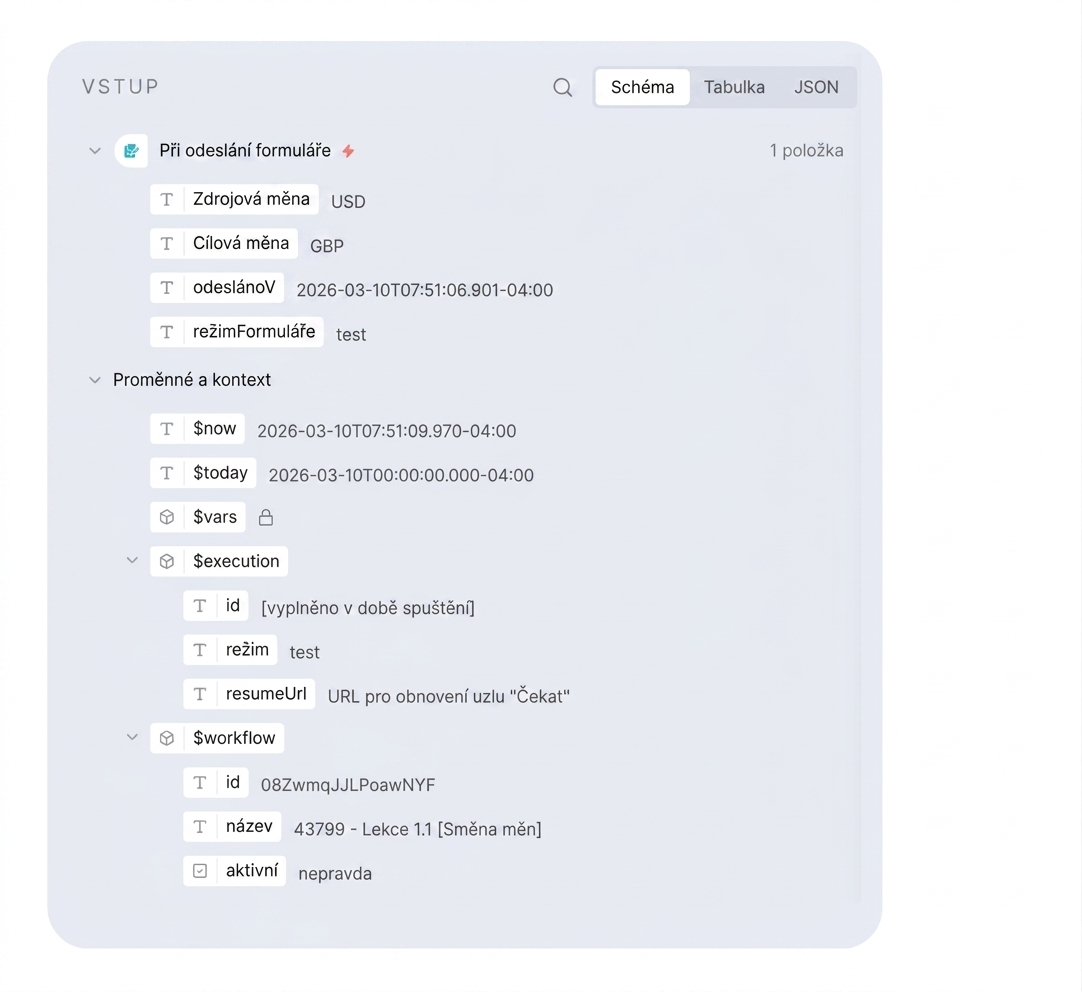Click the boolean checkbox icon of aktivní
The height and width of the screenshot is (992, 1082).
200,871
